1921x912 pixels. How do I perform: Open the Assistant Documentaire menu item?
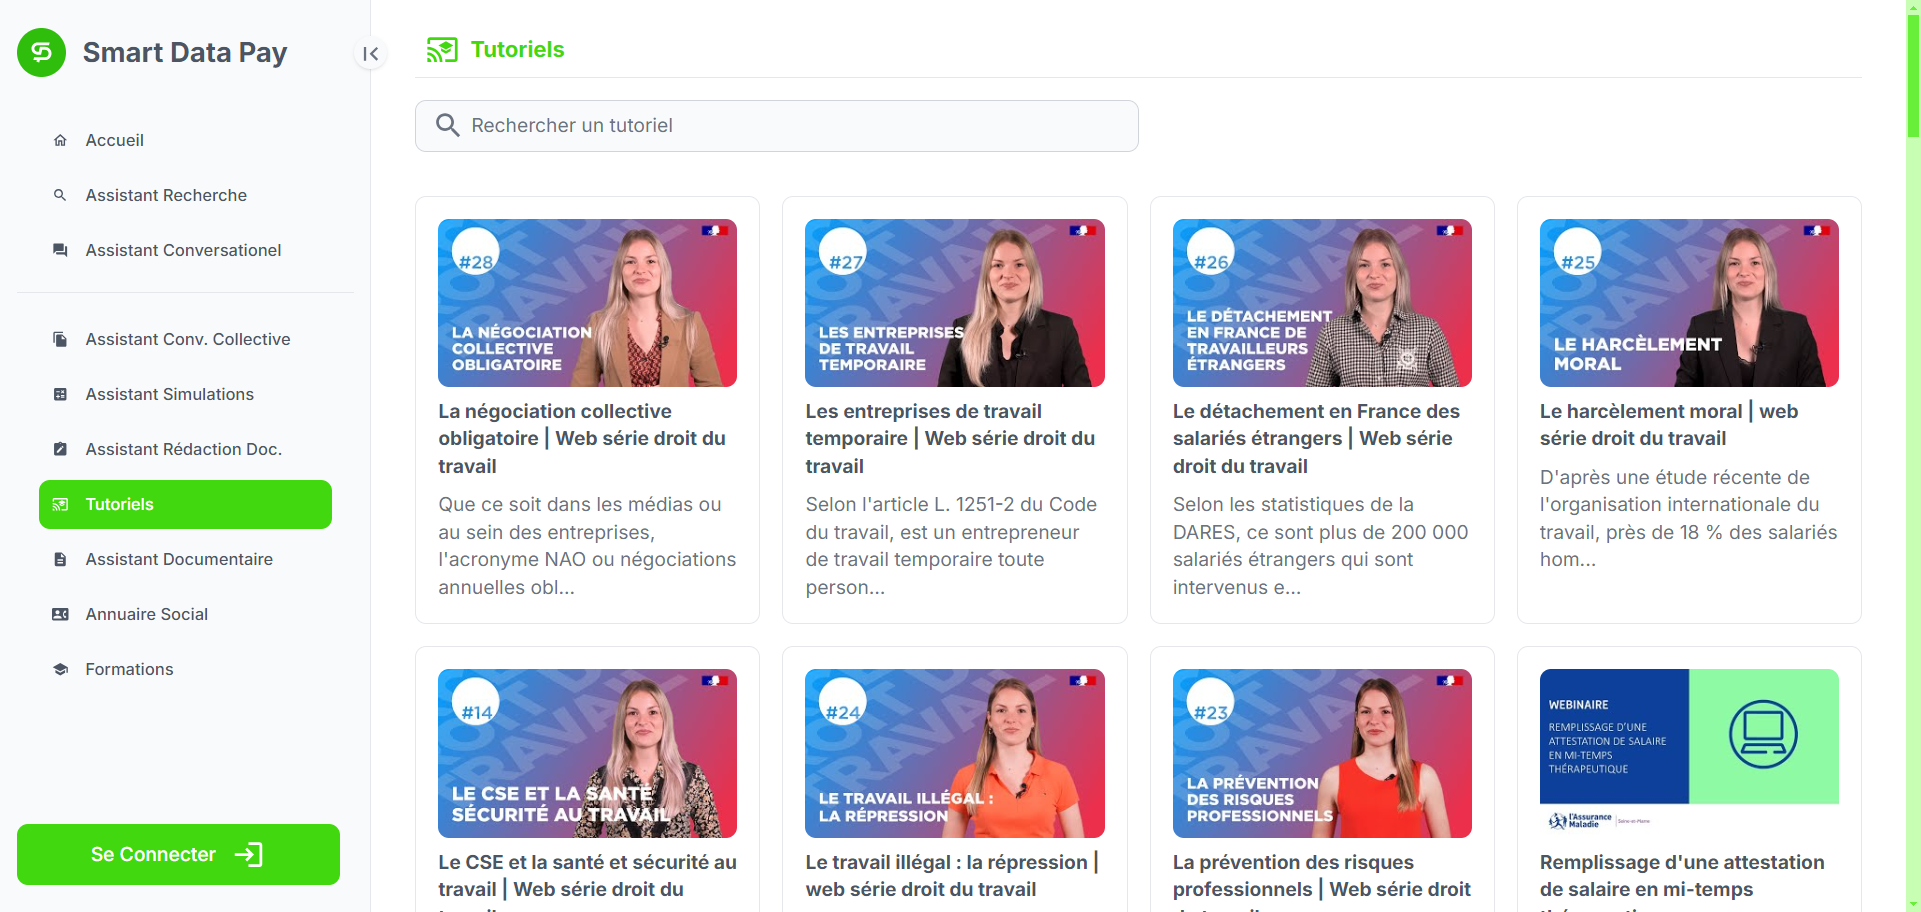point(185,559)
